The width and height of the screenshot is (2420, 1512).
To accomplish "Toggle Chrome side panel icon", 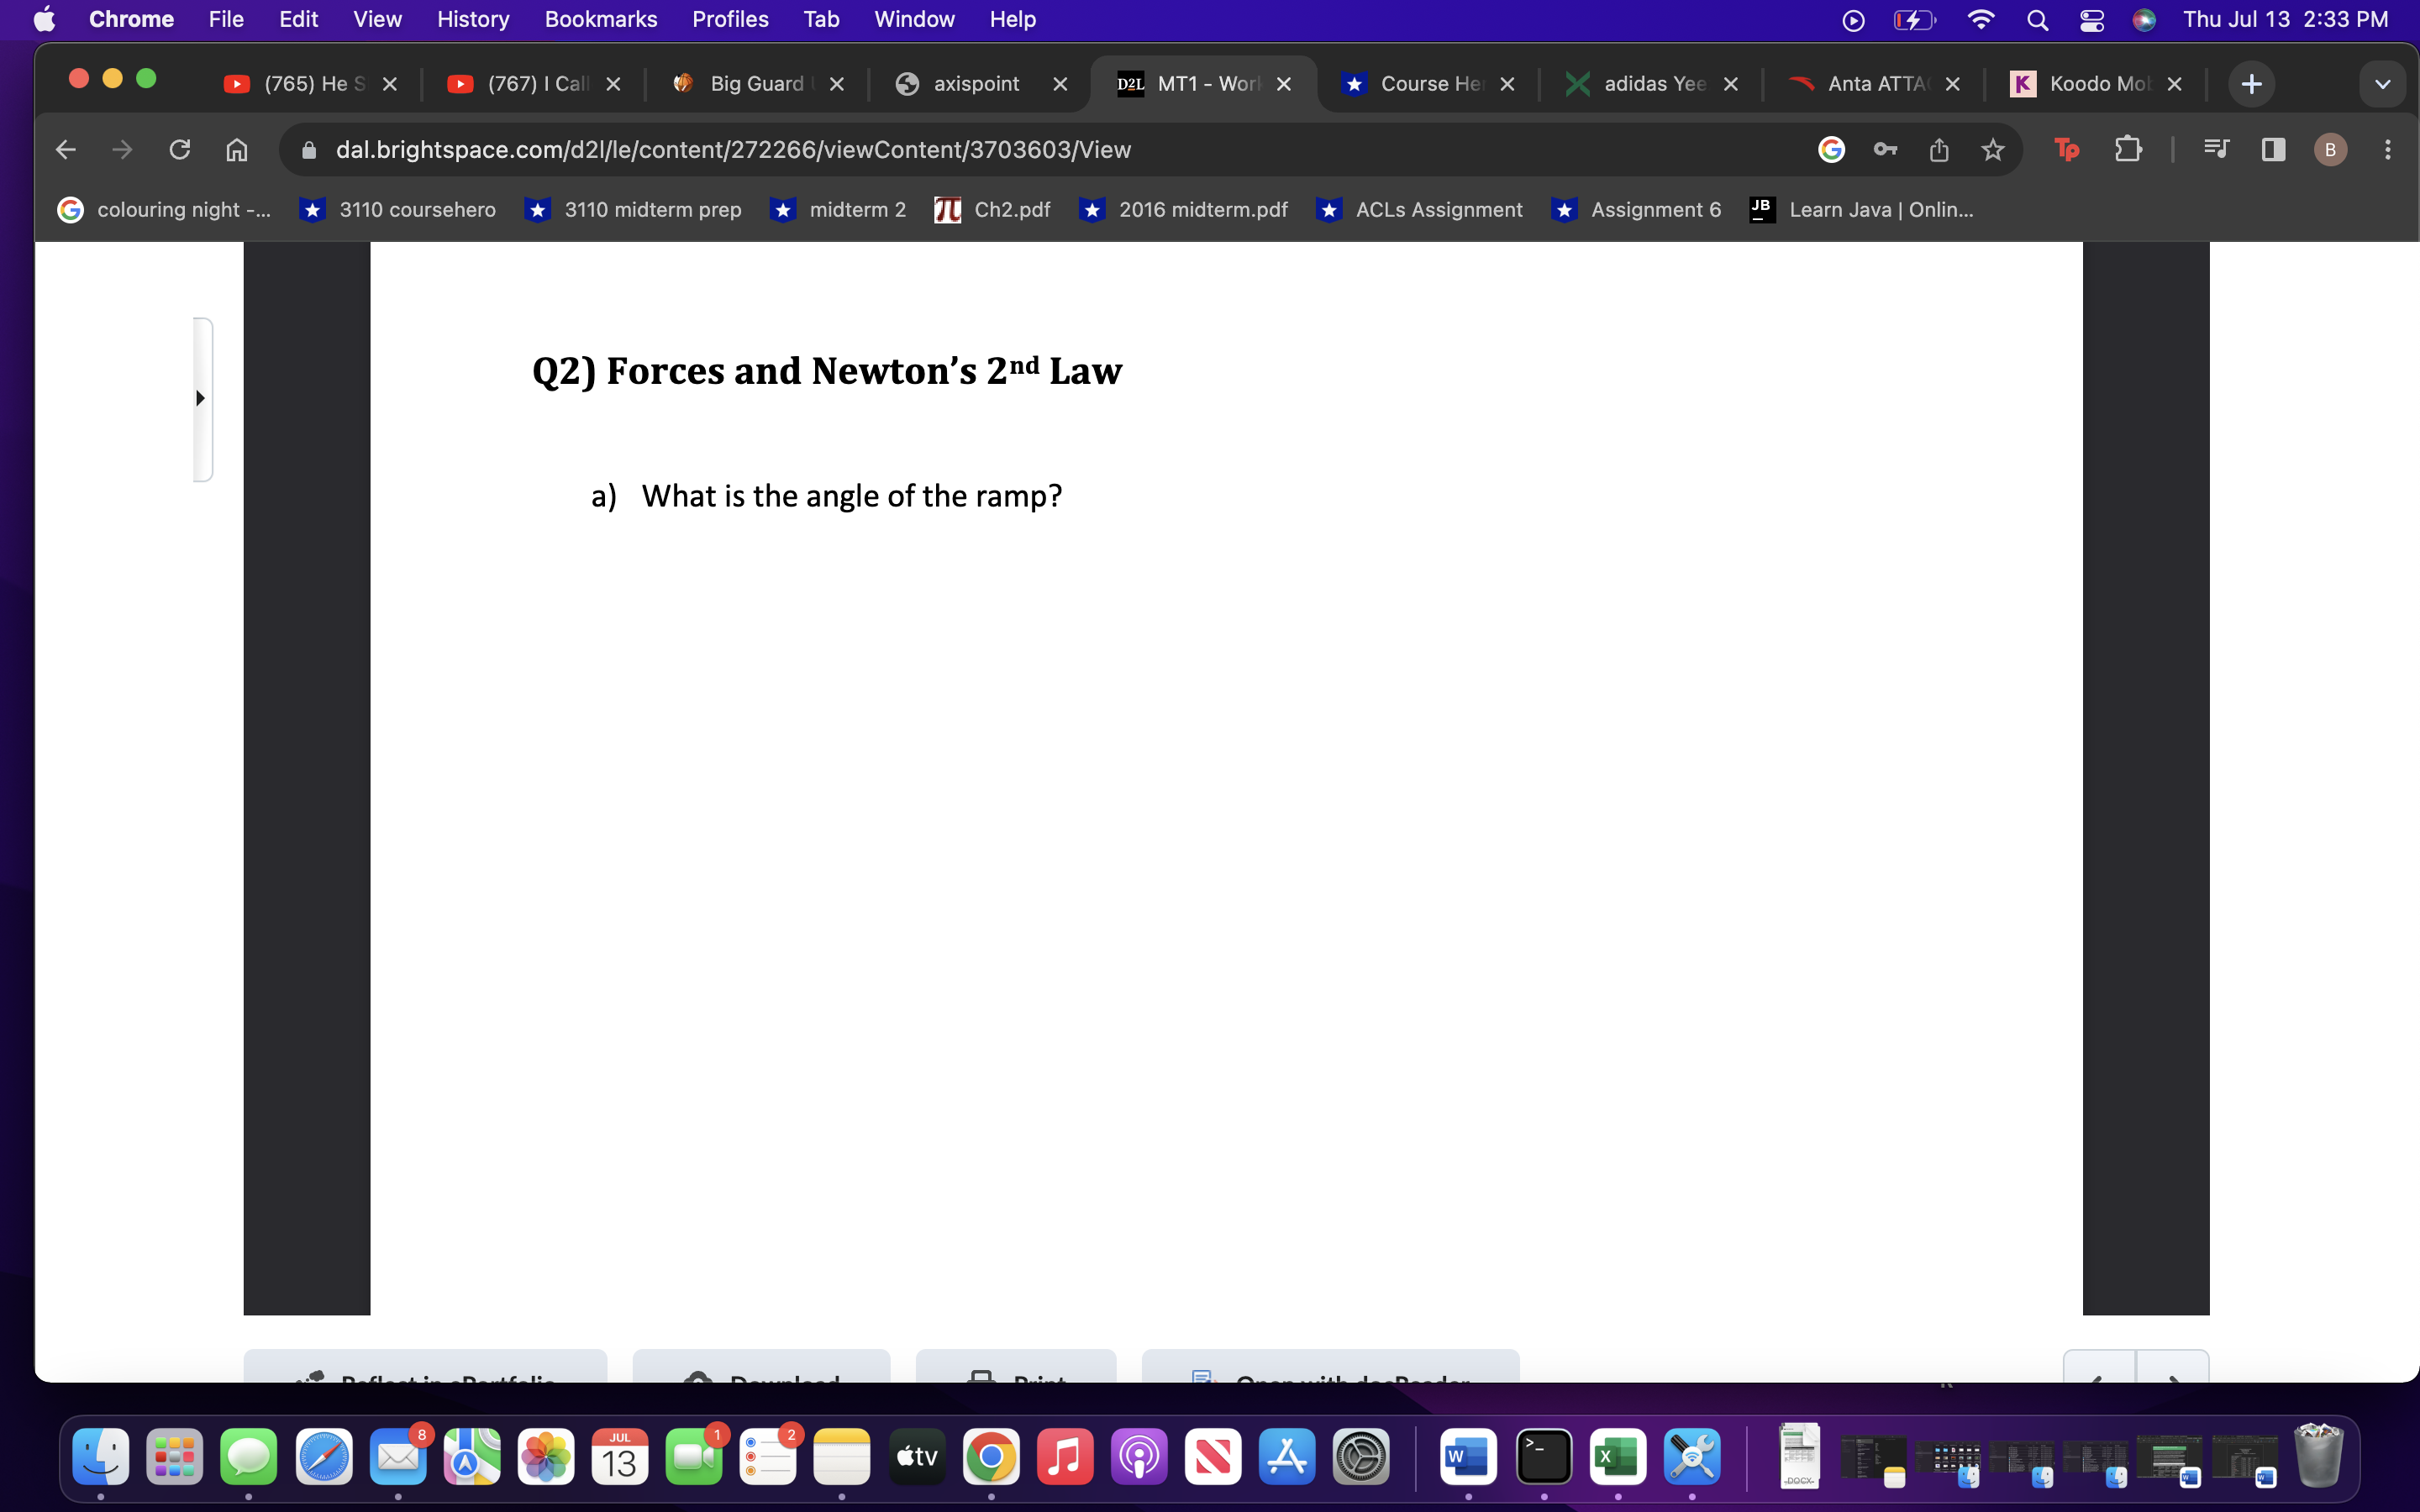I will [2273, 150].
